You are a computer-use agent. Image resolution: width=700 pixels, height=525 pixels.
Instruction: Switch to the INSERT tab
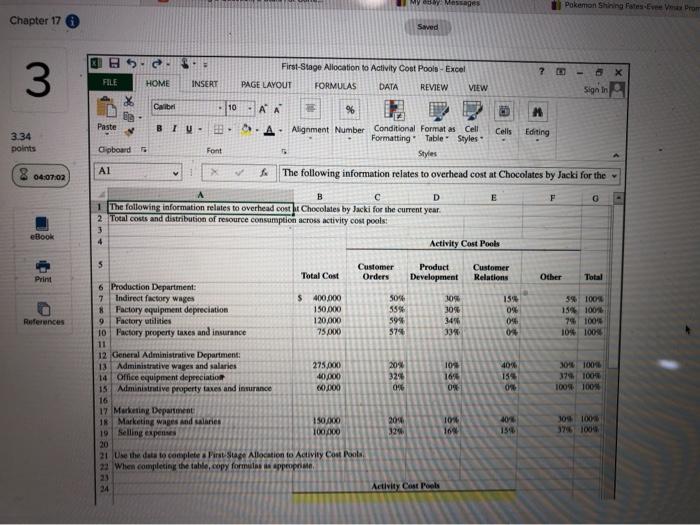tap(204, 84)
